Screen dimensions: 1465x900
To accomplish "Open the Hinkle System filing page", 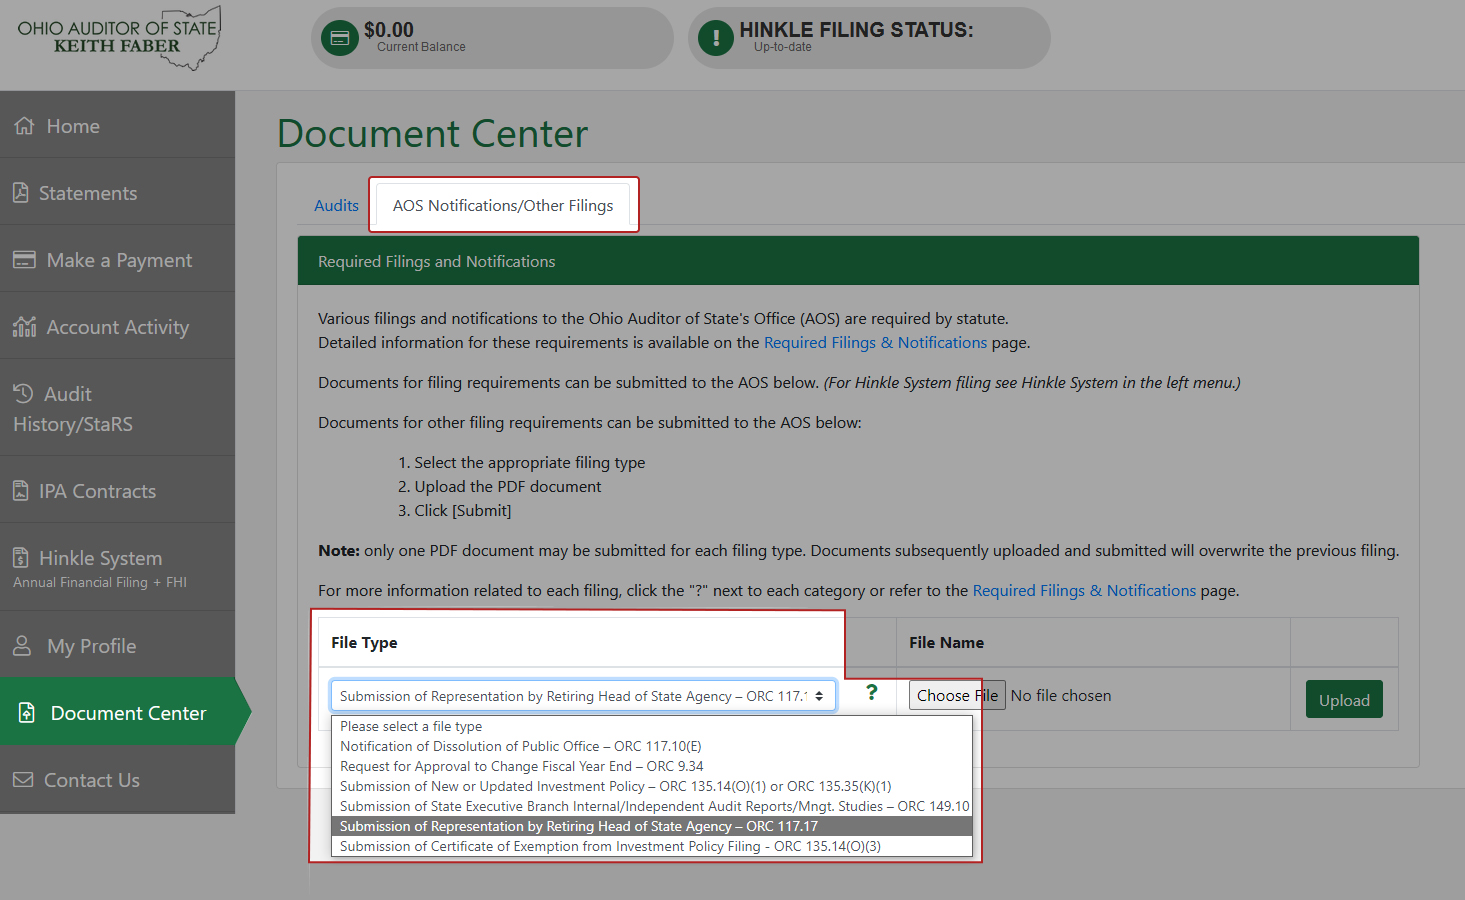I will (103, 558).
